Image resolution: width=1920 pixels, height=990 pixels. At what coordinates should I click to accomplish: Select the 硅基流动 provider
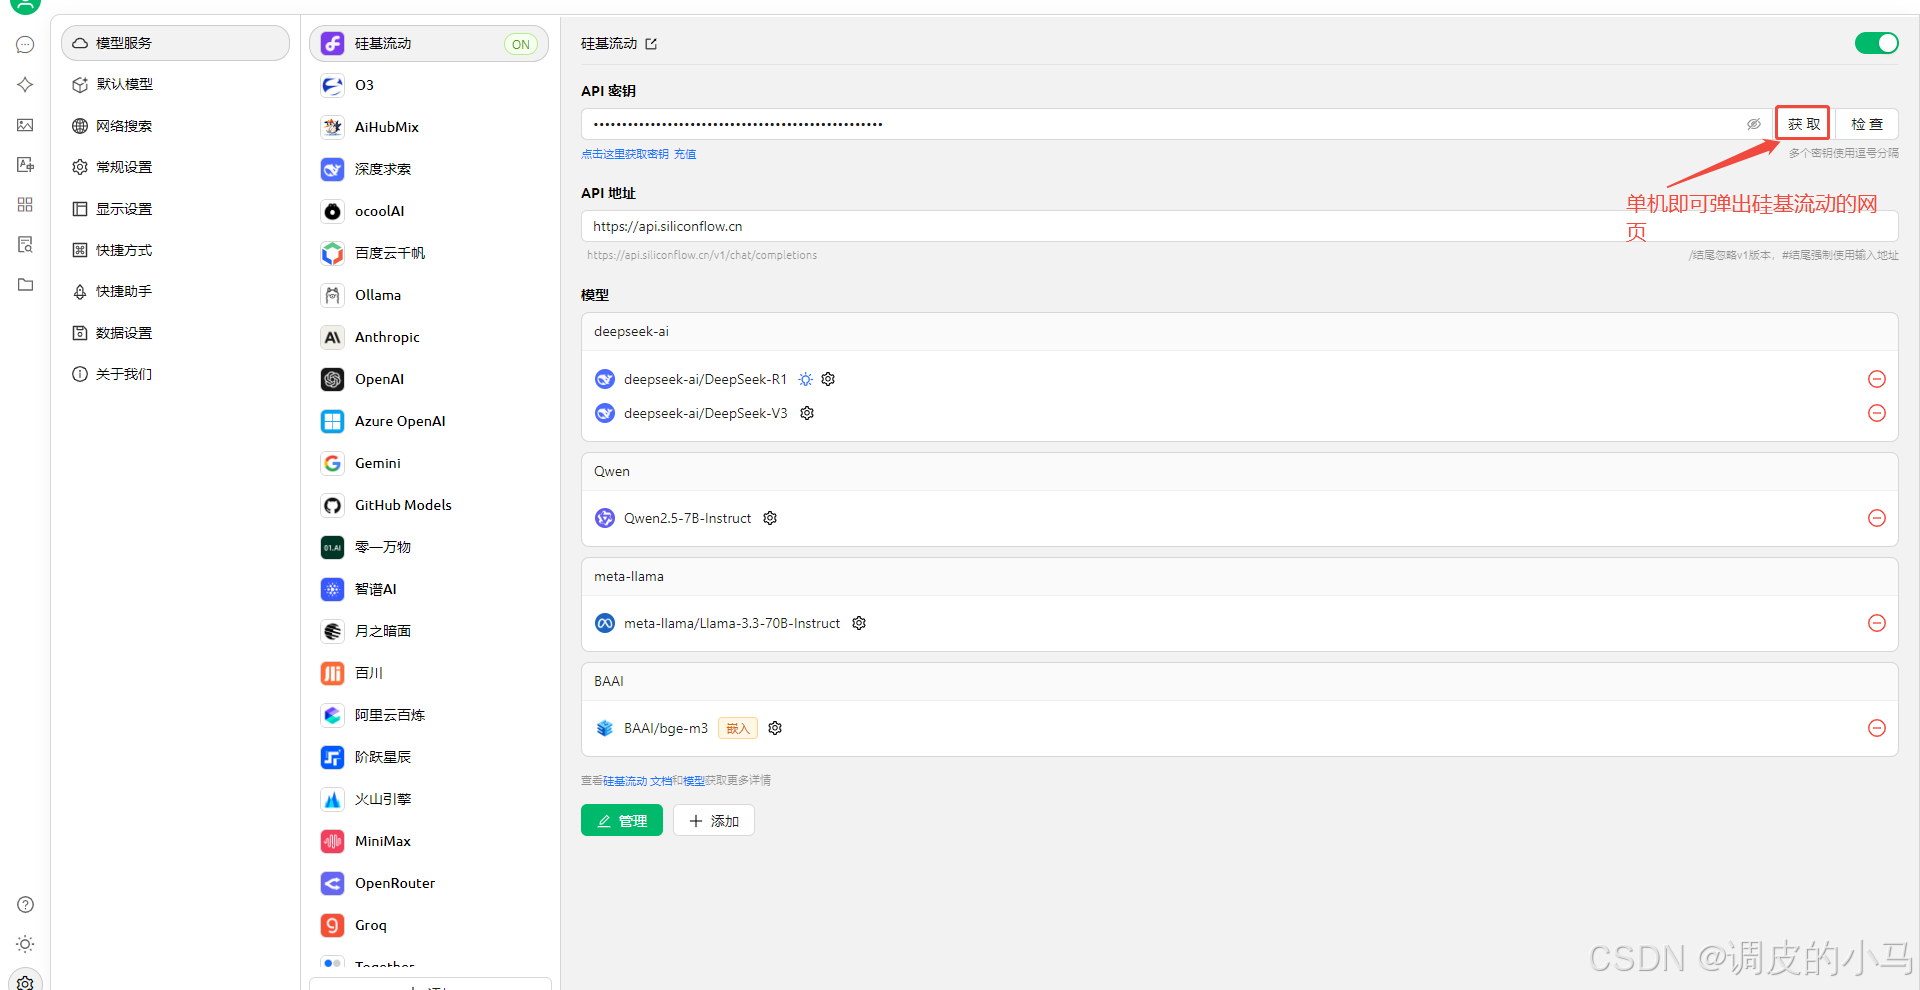pos(429,43)
